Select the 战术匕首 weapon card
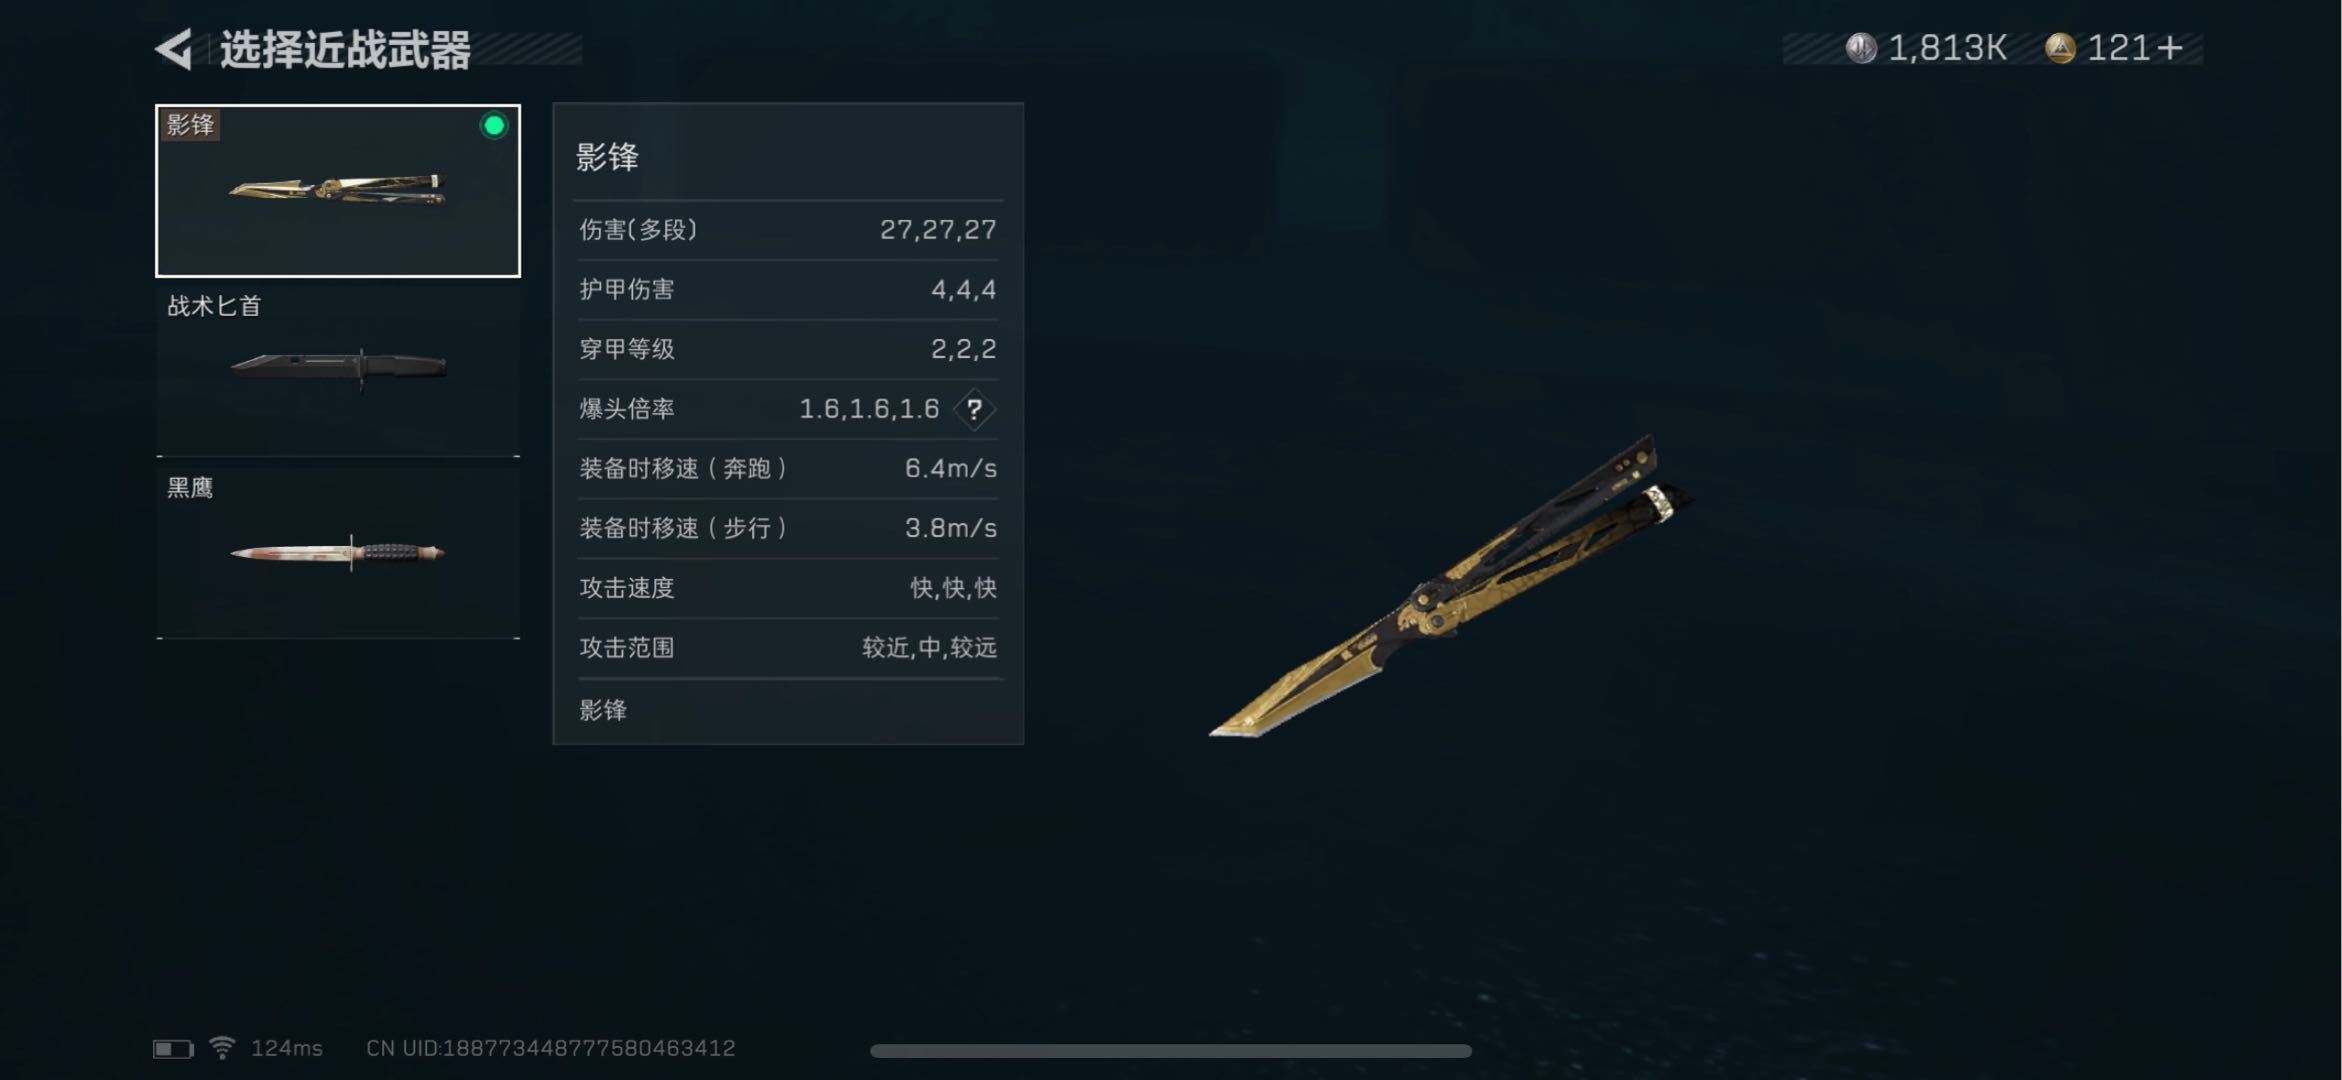2342x1080 pixels. tap(338, 370)
